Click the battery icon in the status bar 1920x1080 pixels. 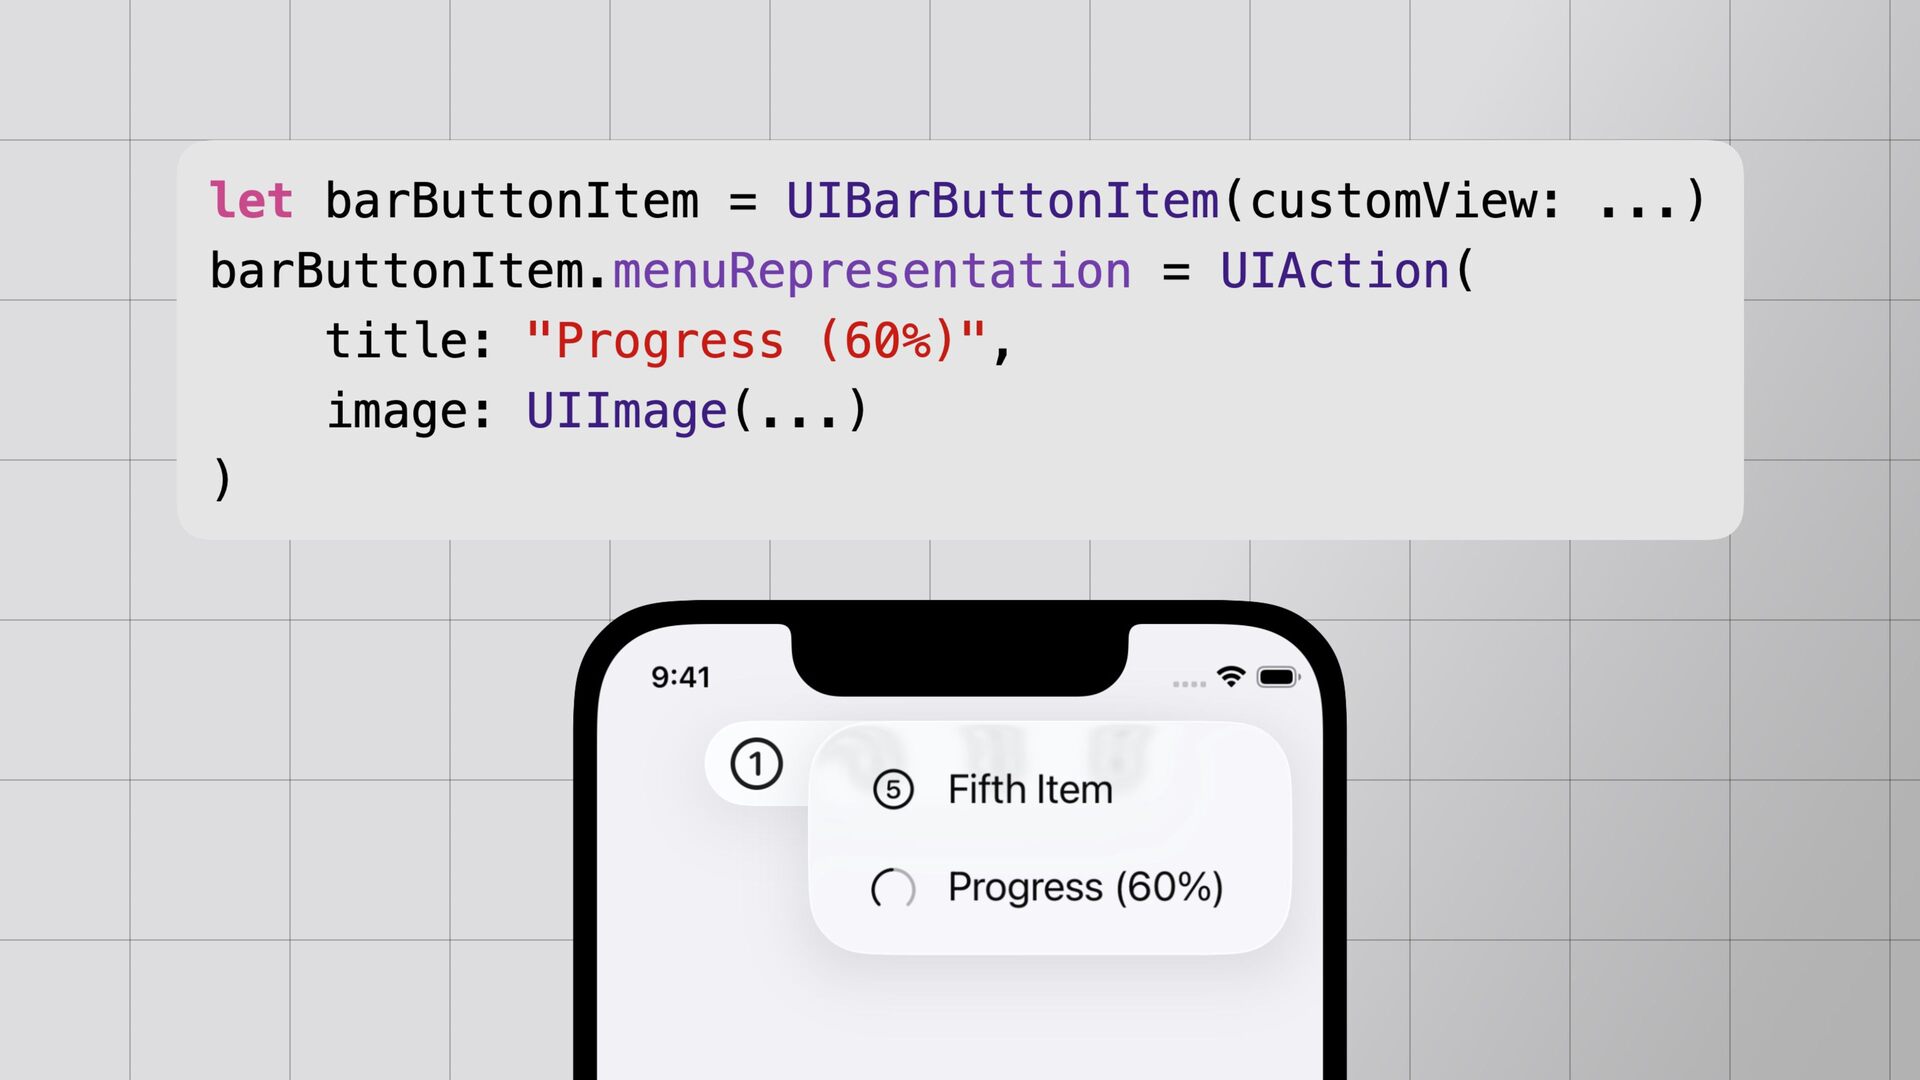1277,677
